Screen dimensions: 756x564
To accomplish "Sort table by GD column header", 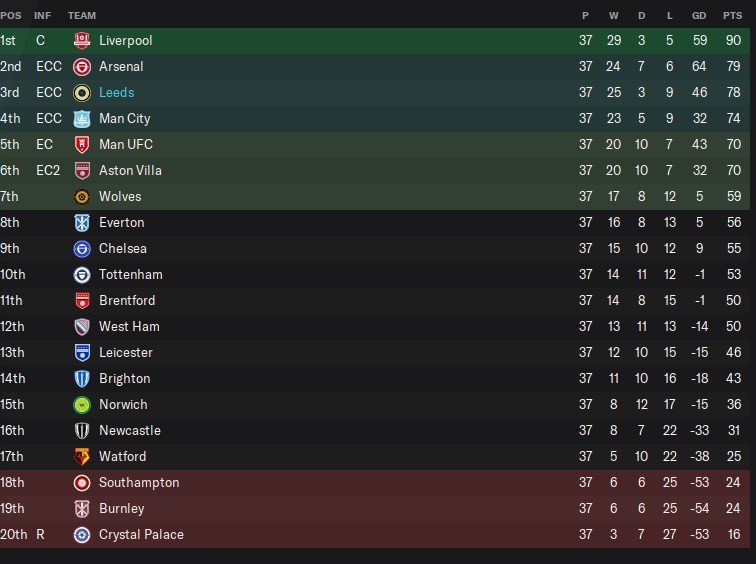I will (x=699, y=16).
